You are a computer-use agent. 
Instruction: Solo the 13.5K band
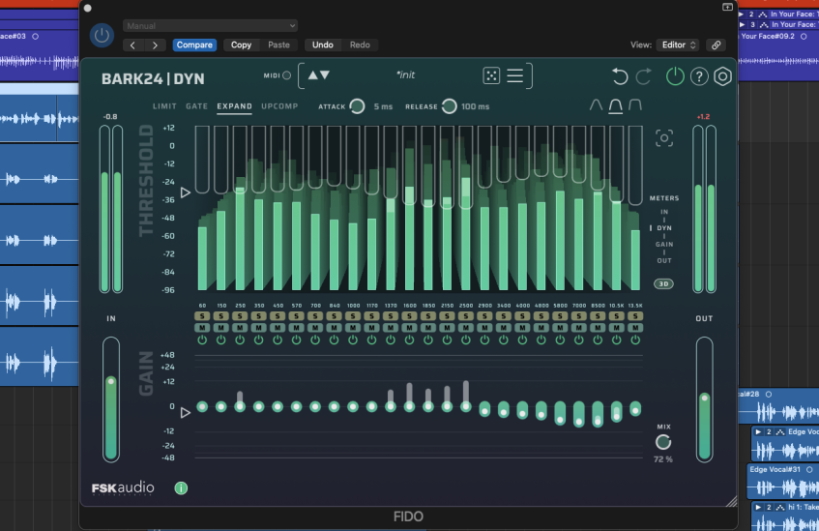[x=635, y=316]
